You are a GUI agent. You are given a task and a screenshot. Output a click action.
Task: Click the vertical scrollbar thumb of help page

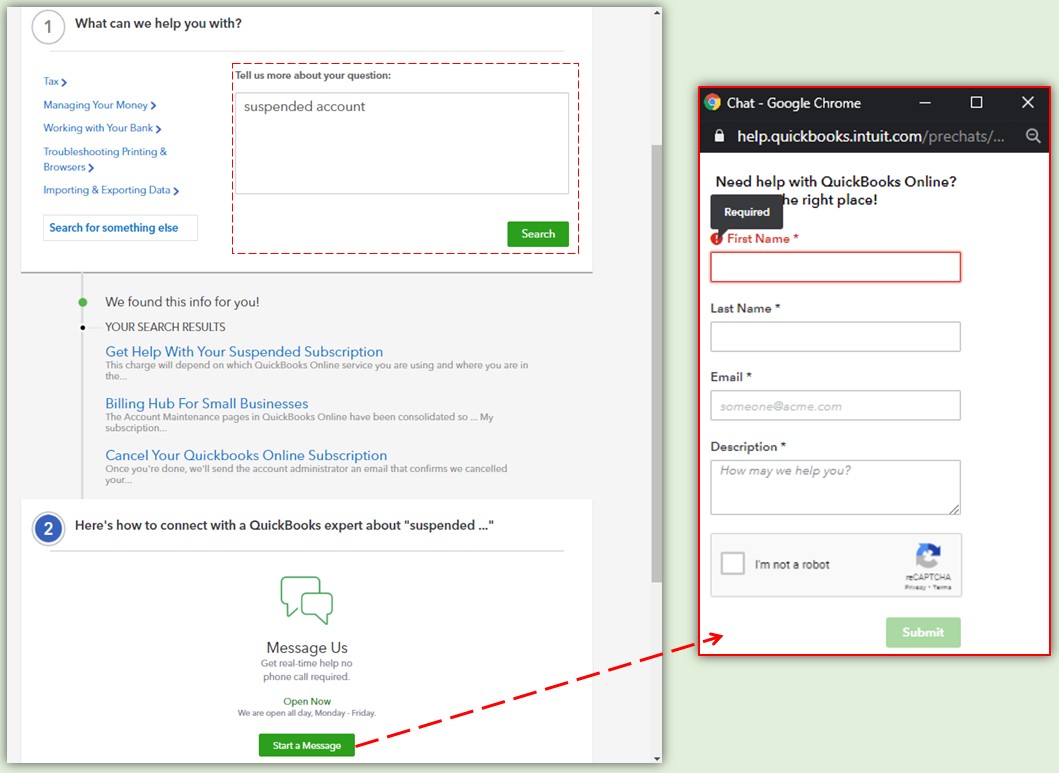(x=656, y=363)
